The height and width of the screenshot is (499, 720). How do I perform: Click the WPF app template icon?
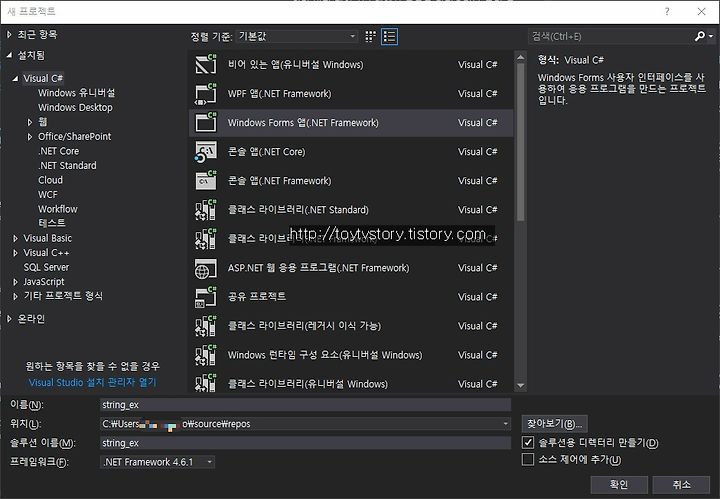tap(206, 94)
